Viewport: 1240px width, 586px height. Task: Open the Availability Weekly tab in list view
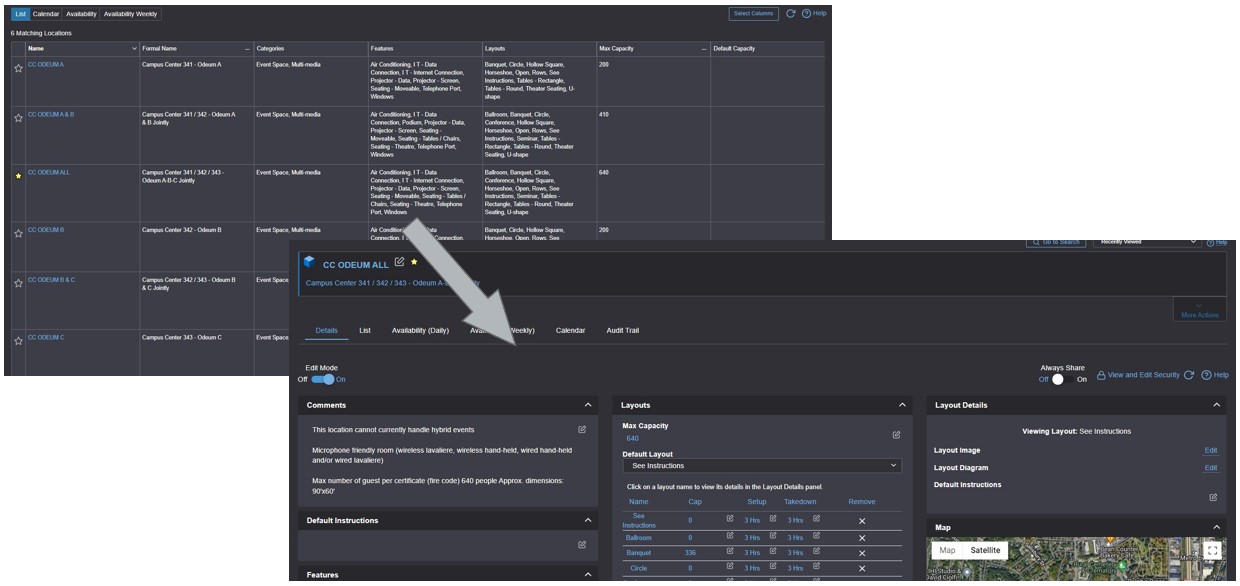coord(131,14)
